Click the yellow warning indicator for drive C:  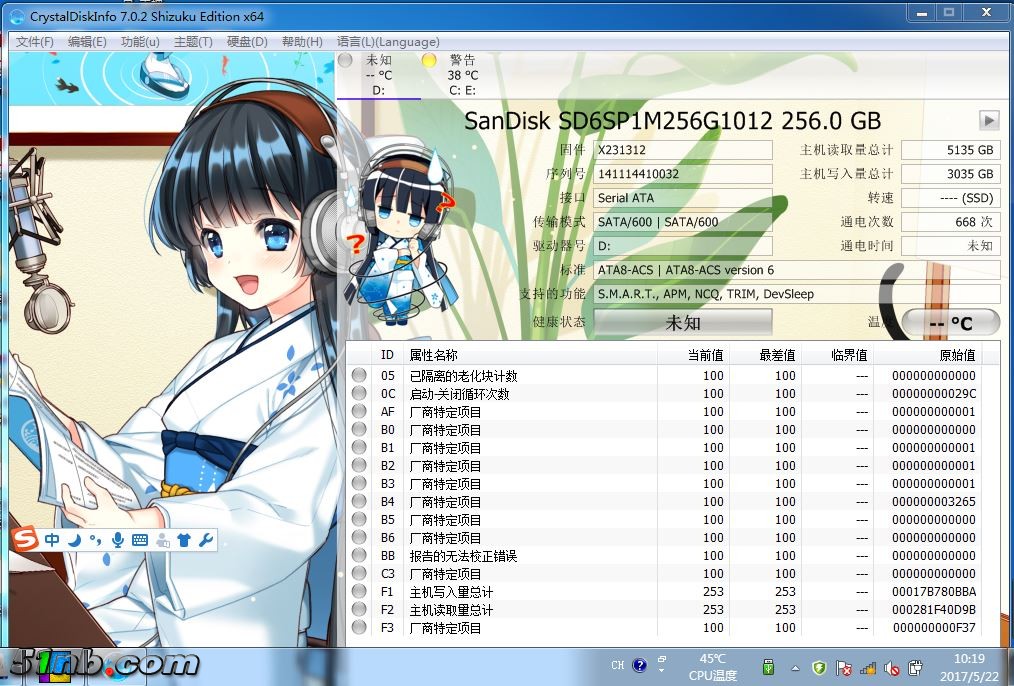pyautogui.click(x=428, y=60)
